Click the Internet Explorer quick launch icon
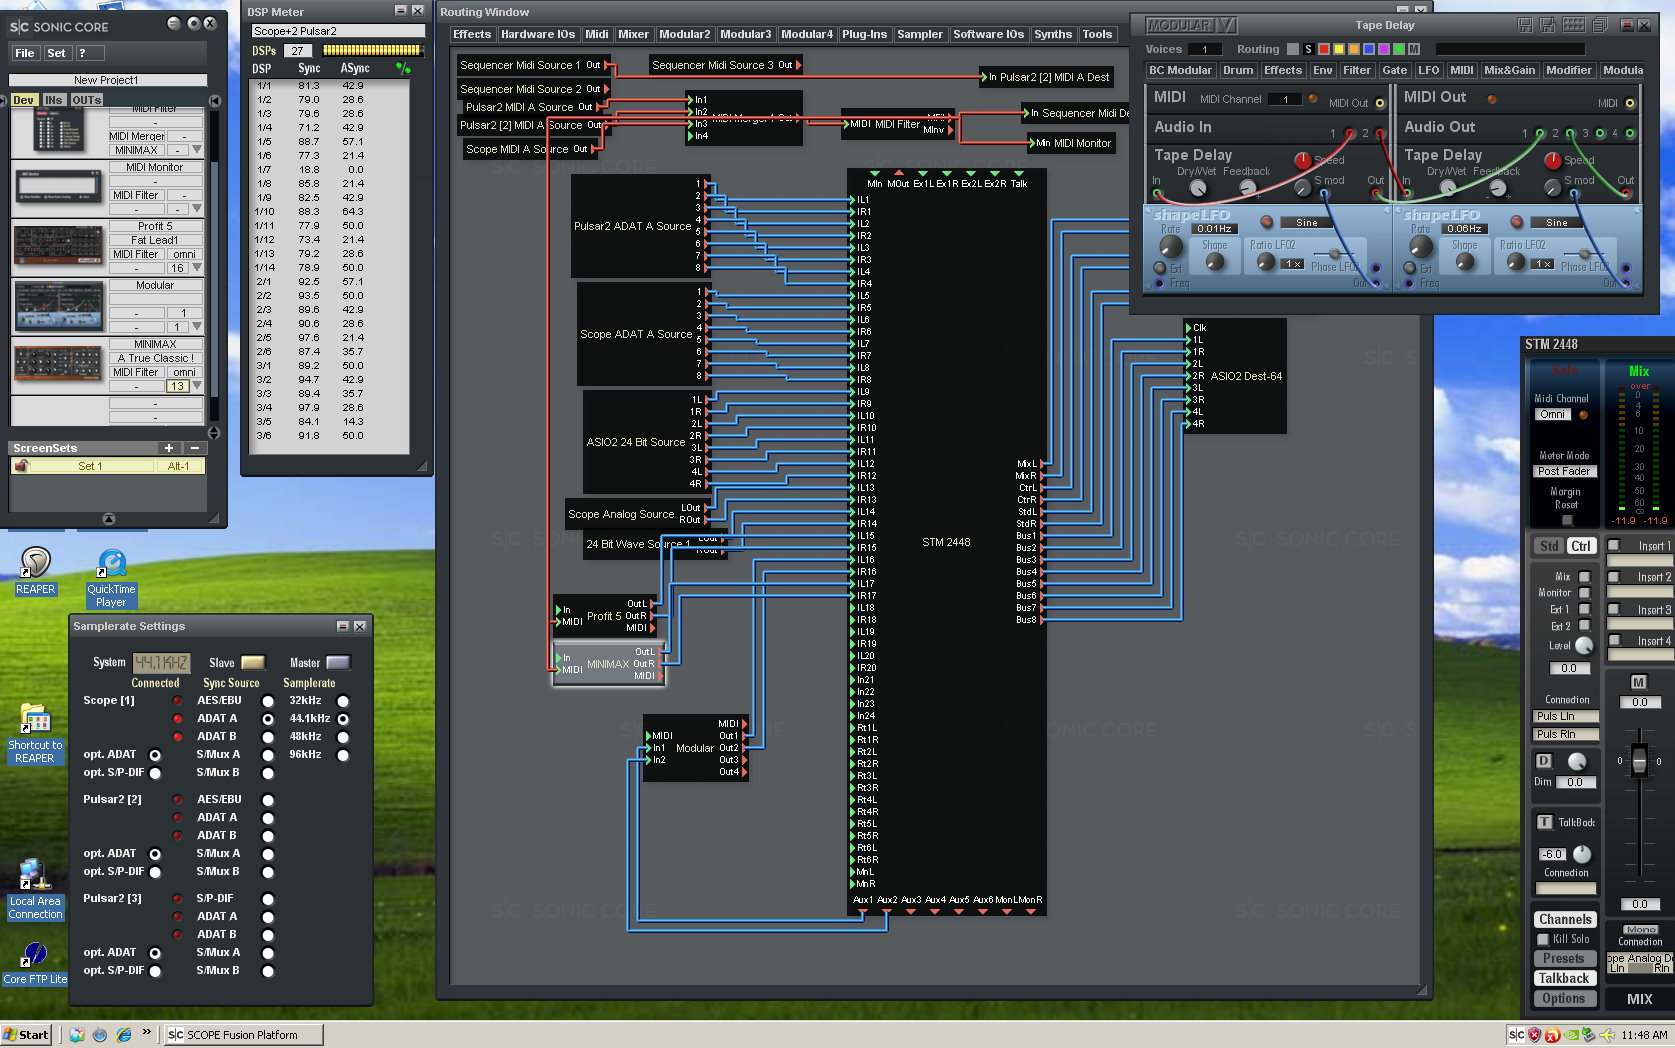The width and height of the screenshot is (1675, 1048). click(124, 1035)
